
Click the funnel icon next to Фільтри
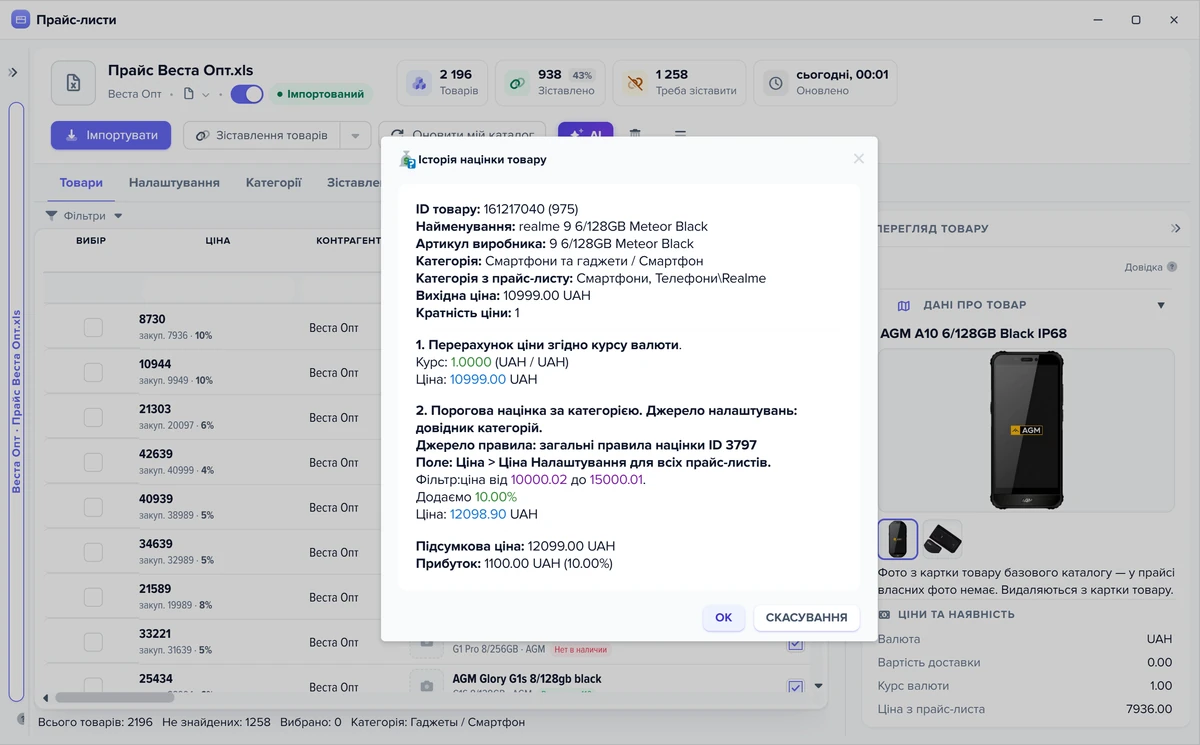coord(52,216)
